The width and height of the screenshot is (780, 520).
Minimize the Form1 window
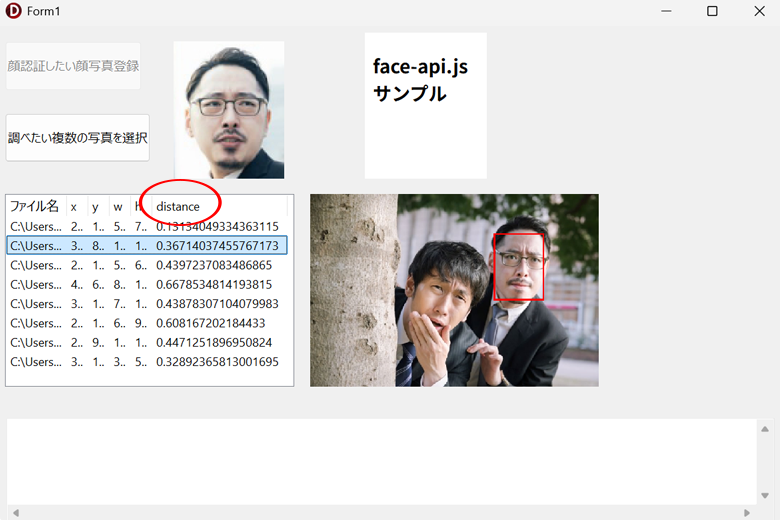coord(666,11)
